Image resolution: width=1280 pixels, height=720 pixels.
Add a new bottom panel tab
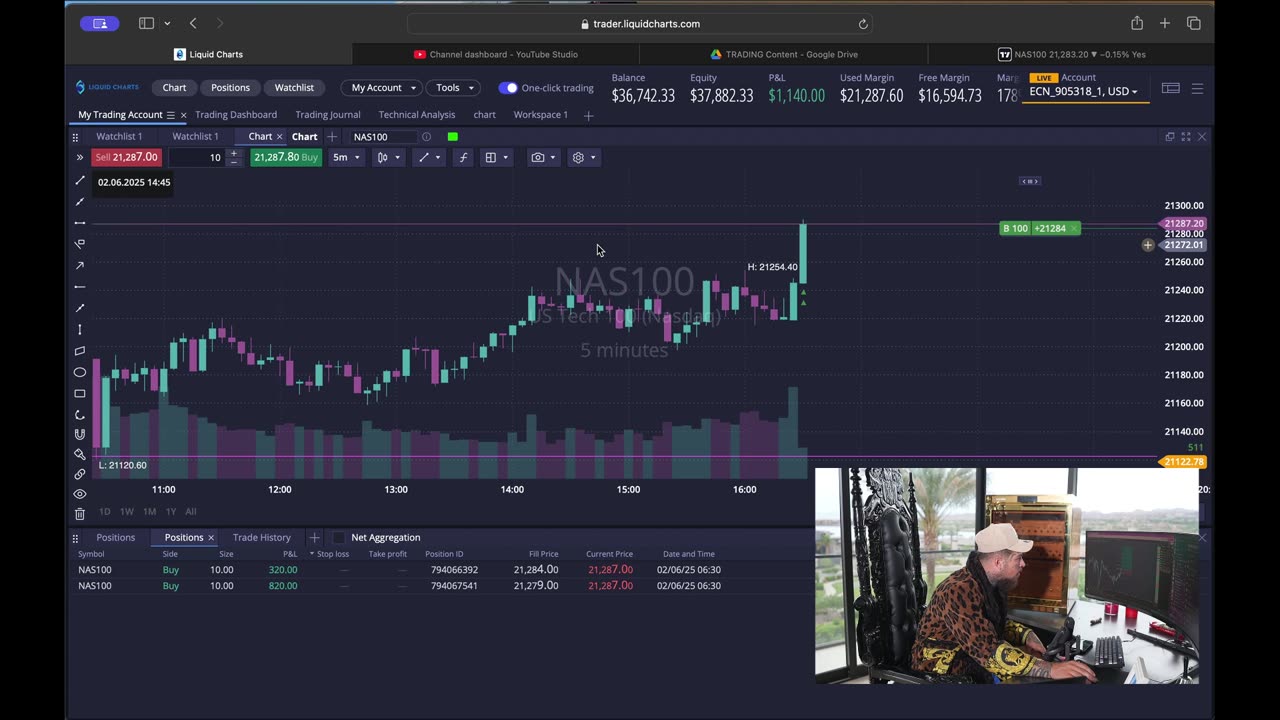point(314,538)
